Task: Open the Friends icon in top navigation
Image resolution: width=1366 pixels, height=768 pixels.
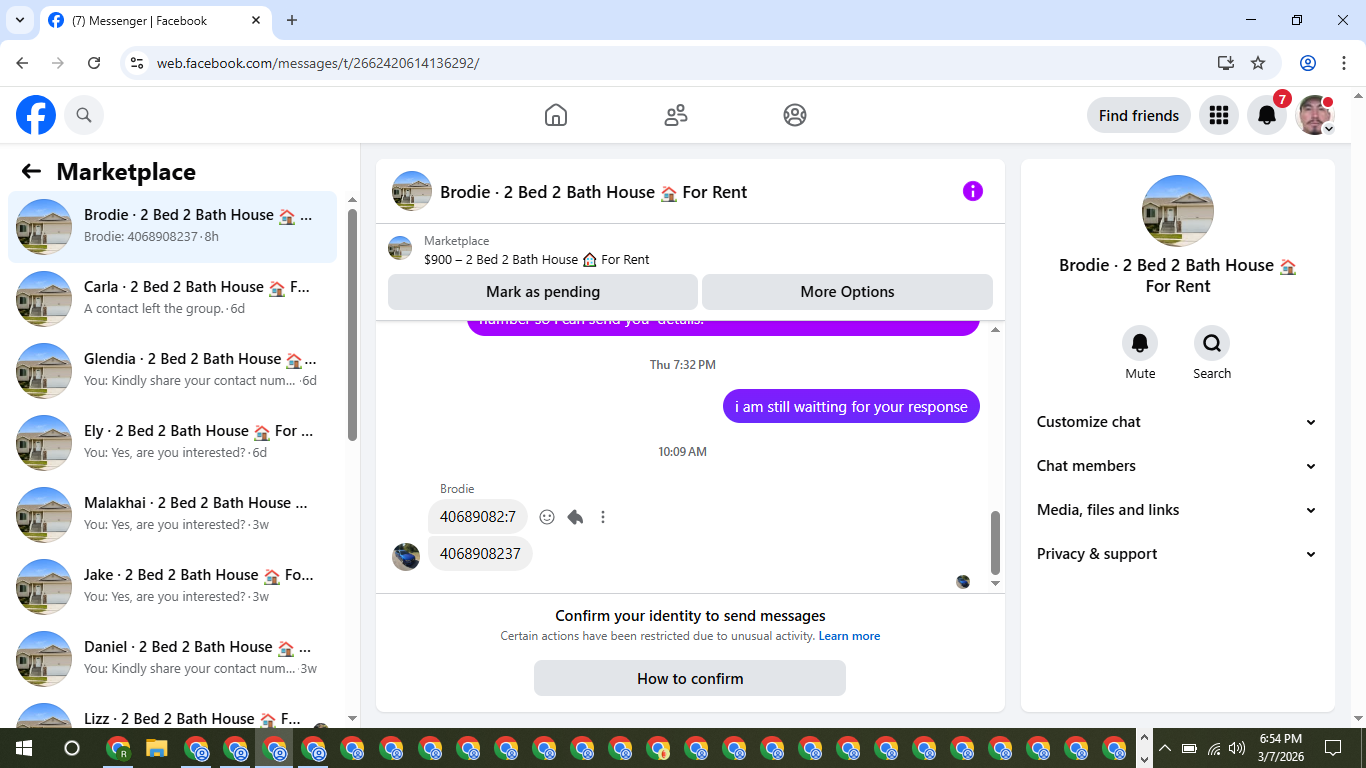Action: tap(676, 115)
